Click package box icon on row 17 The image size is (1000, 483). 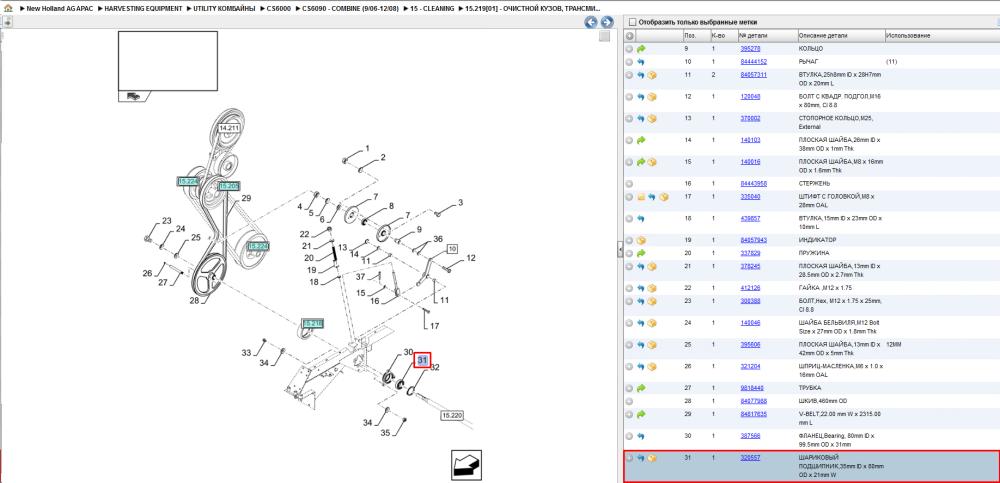(663, 197)
